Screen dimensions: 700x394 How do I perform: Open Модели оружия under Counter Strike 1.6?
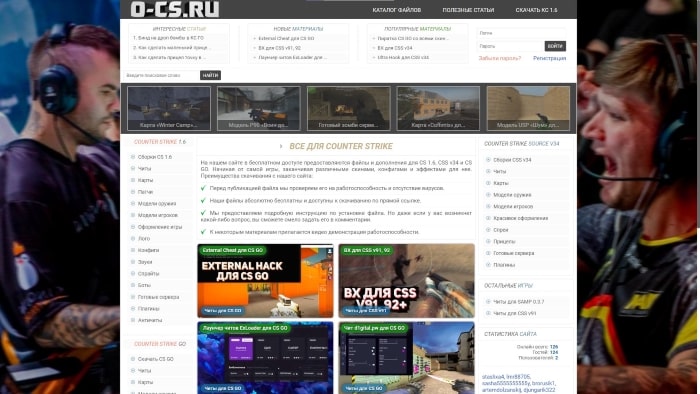(157, 203)
